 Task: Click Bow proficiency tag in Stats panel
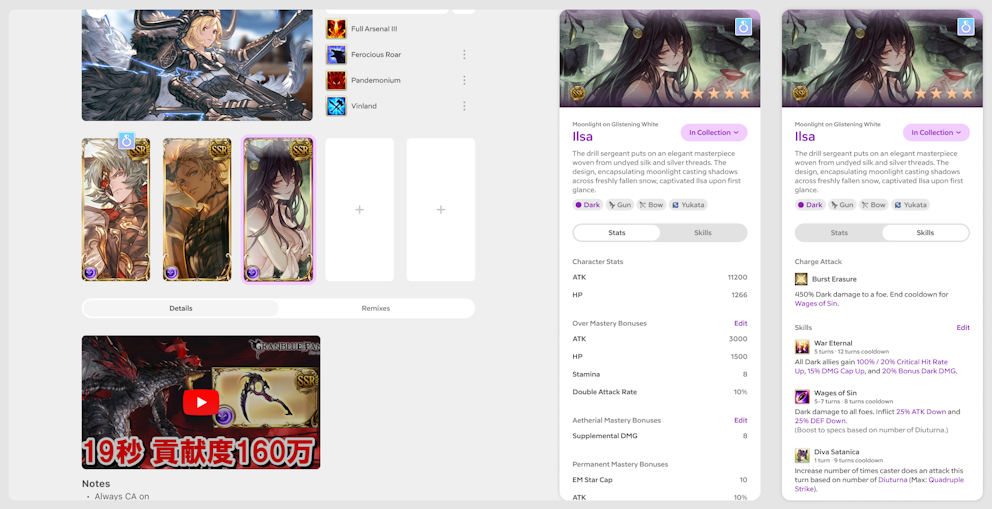click(652, 205)
